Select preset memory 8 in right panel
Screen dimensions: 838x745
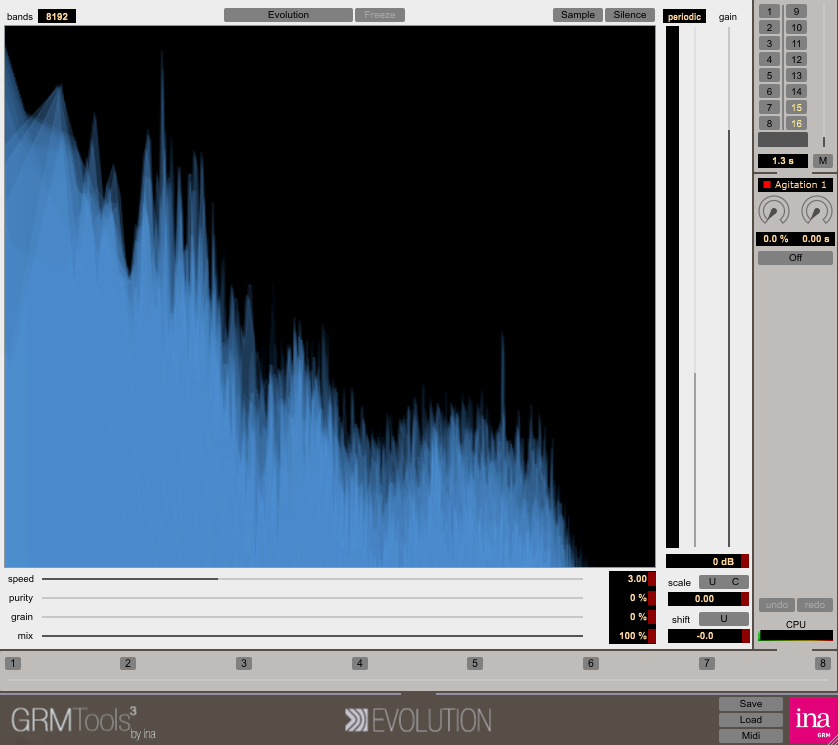(x=769, y=123)
